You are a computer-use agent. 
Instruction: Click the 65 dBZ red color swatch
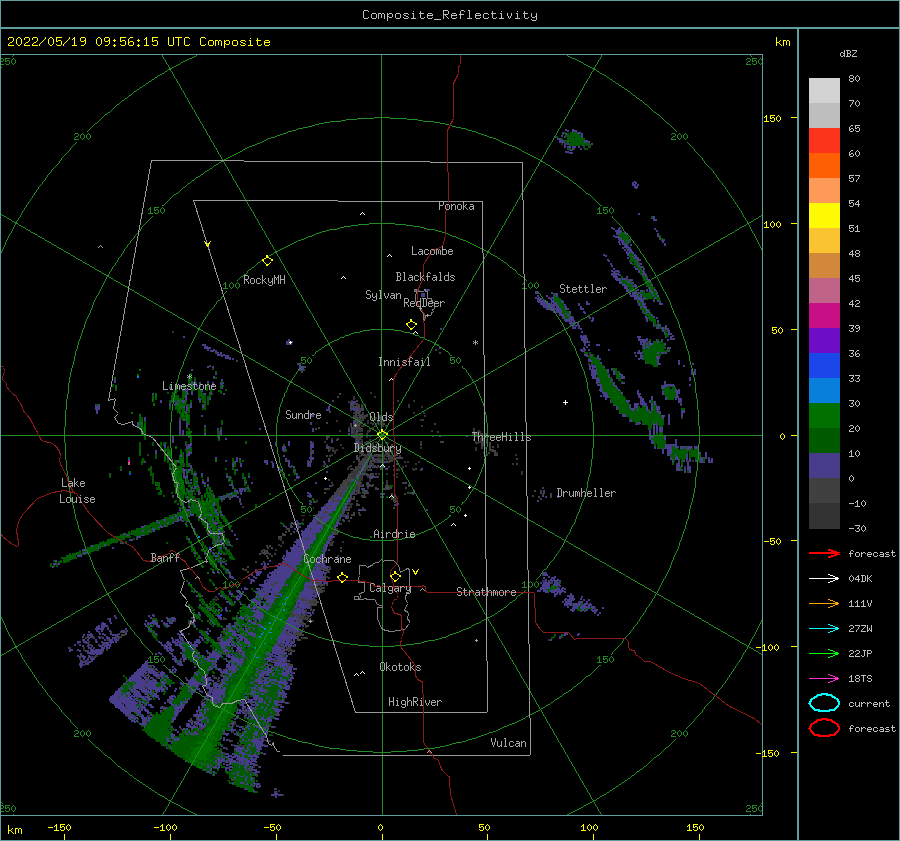[824, 140]
